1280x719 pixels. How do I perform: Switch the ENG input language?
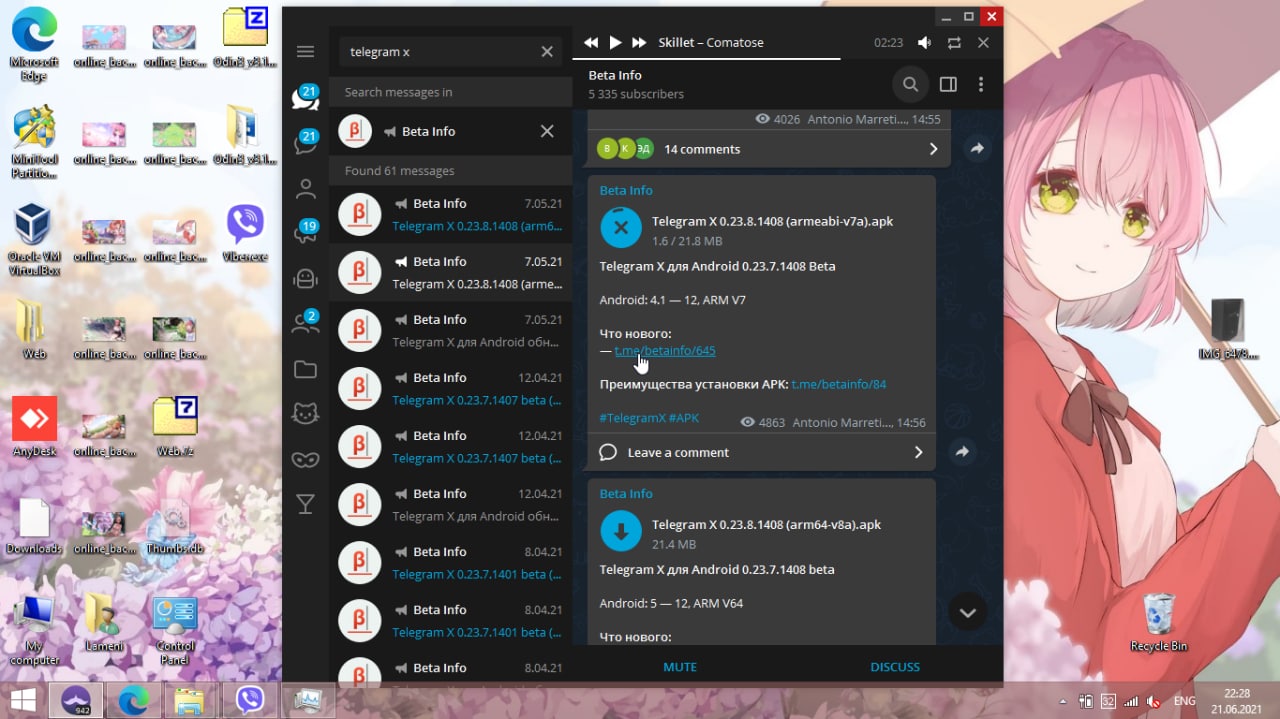coord(1184,701)
